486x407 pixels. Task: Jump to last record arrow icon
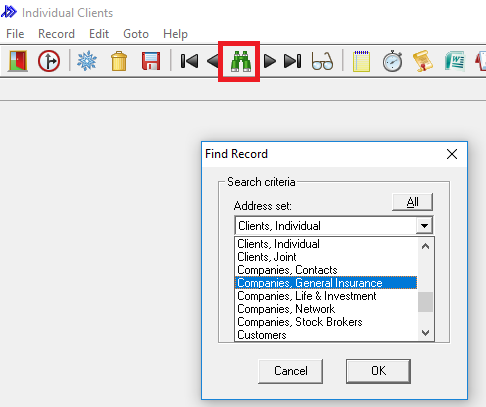pos(292,61)
